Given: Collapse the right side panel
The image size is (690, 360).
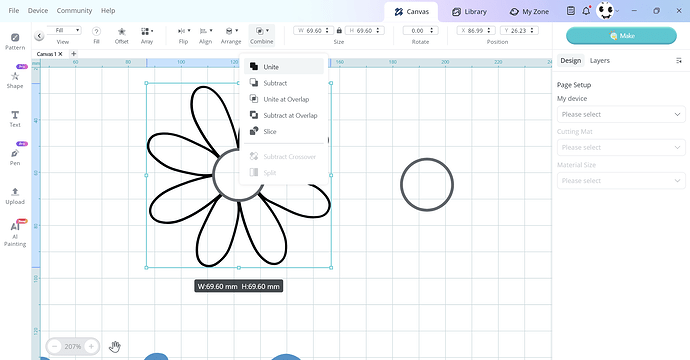Looking at the screenshot, I should (x=679, y=61).
